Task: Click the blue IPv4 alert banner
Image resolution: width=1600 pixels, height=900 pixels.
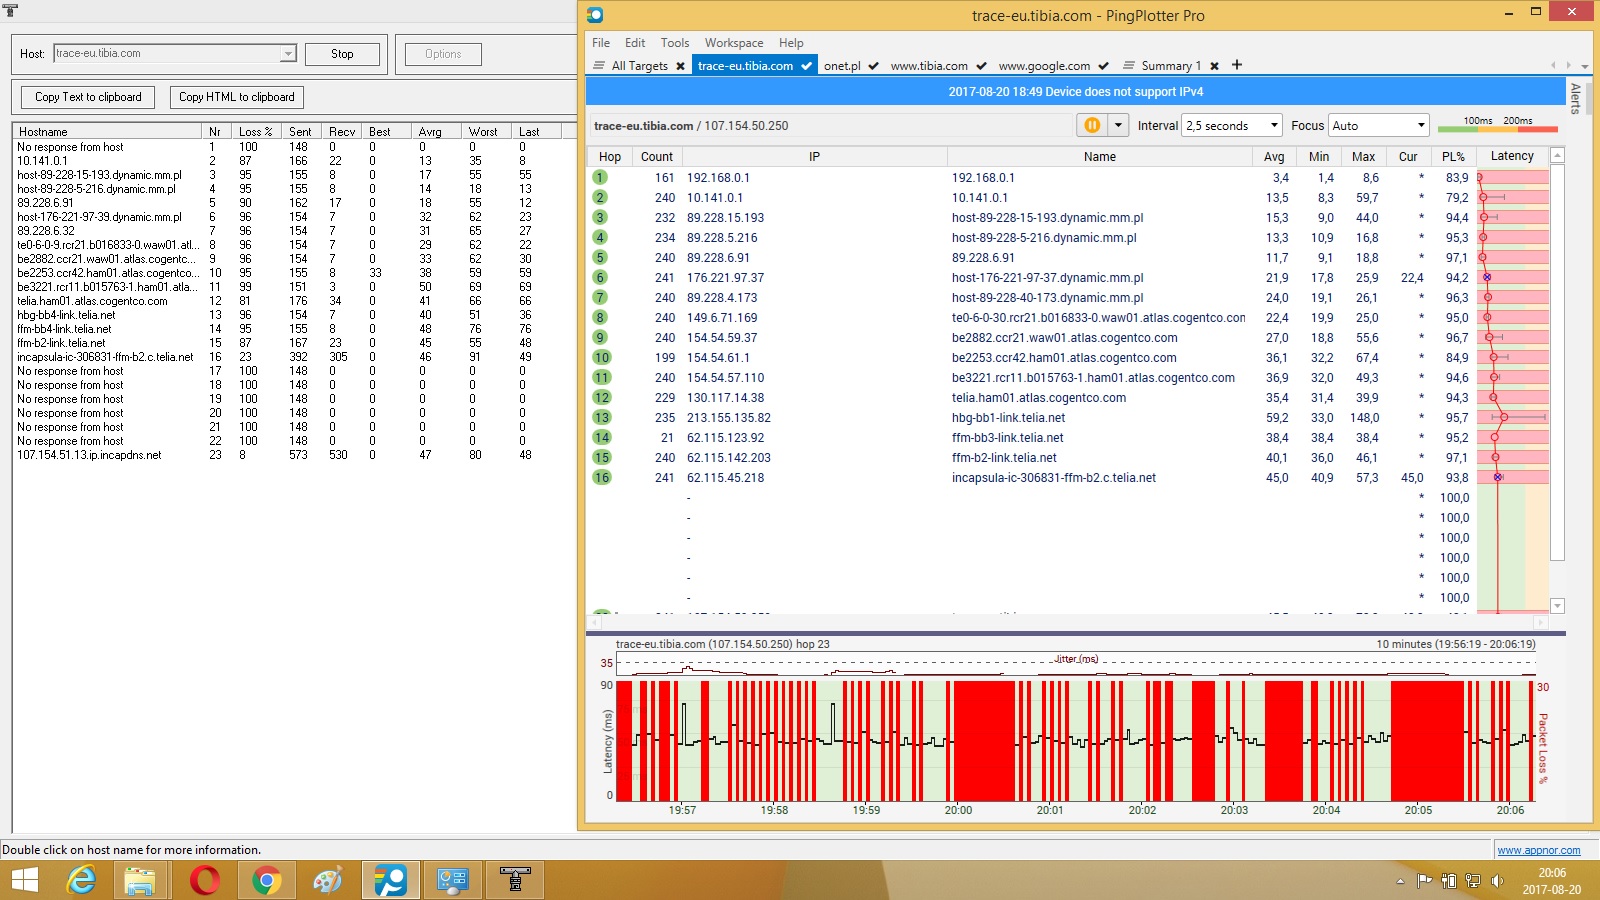Action: [x=1075, y=92]
